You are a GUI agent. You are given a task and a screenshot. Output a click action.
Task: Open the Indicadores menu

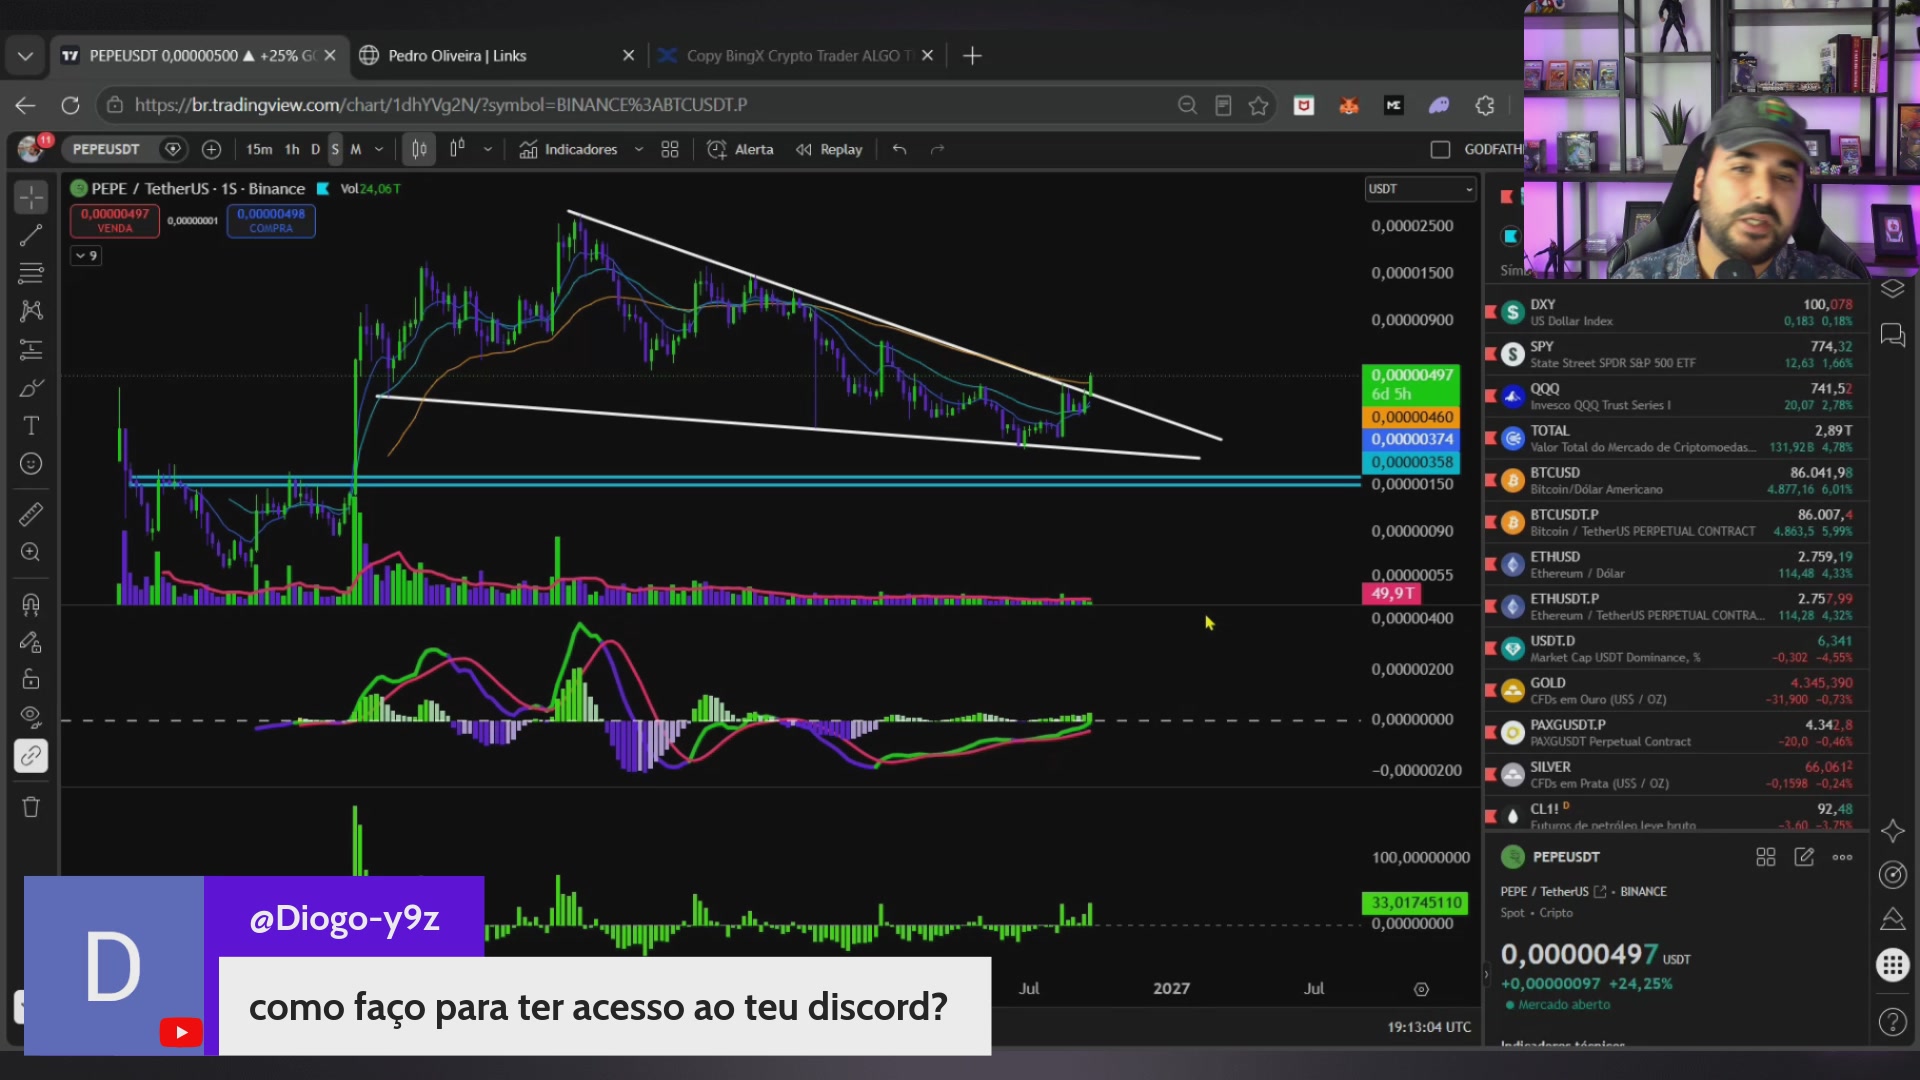[x=568, y=149]
